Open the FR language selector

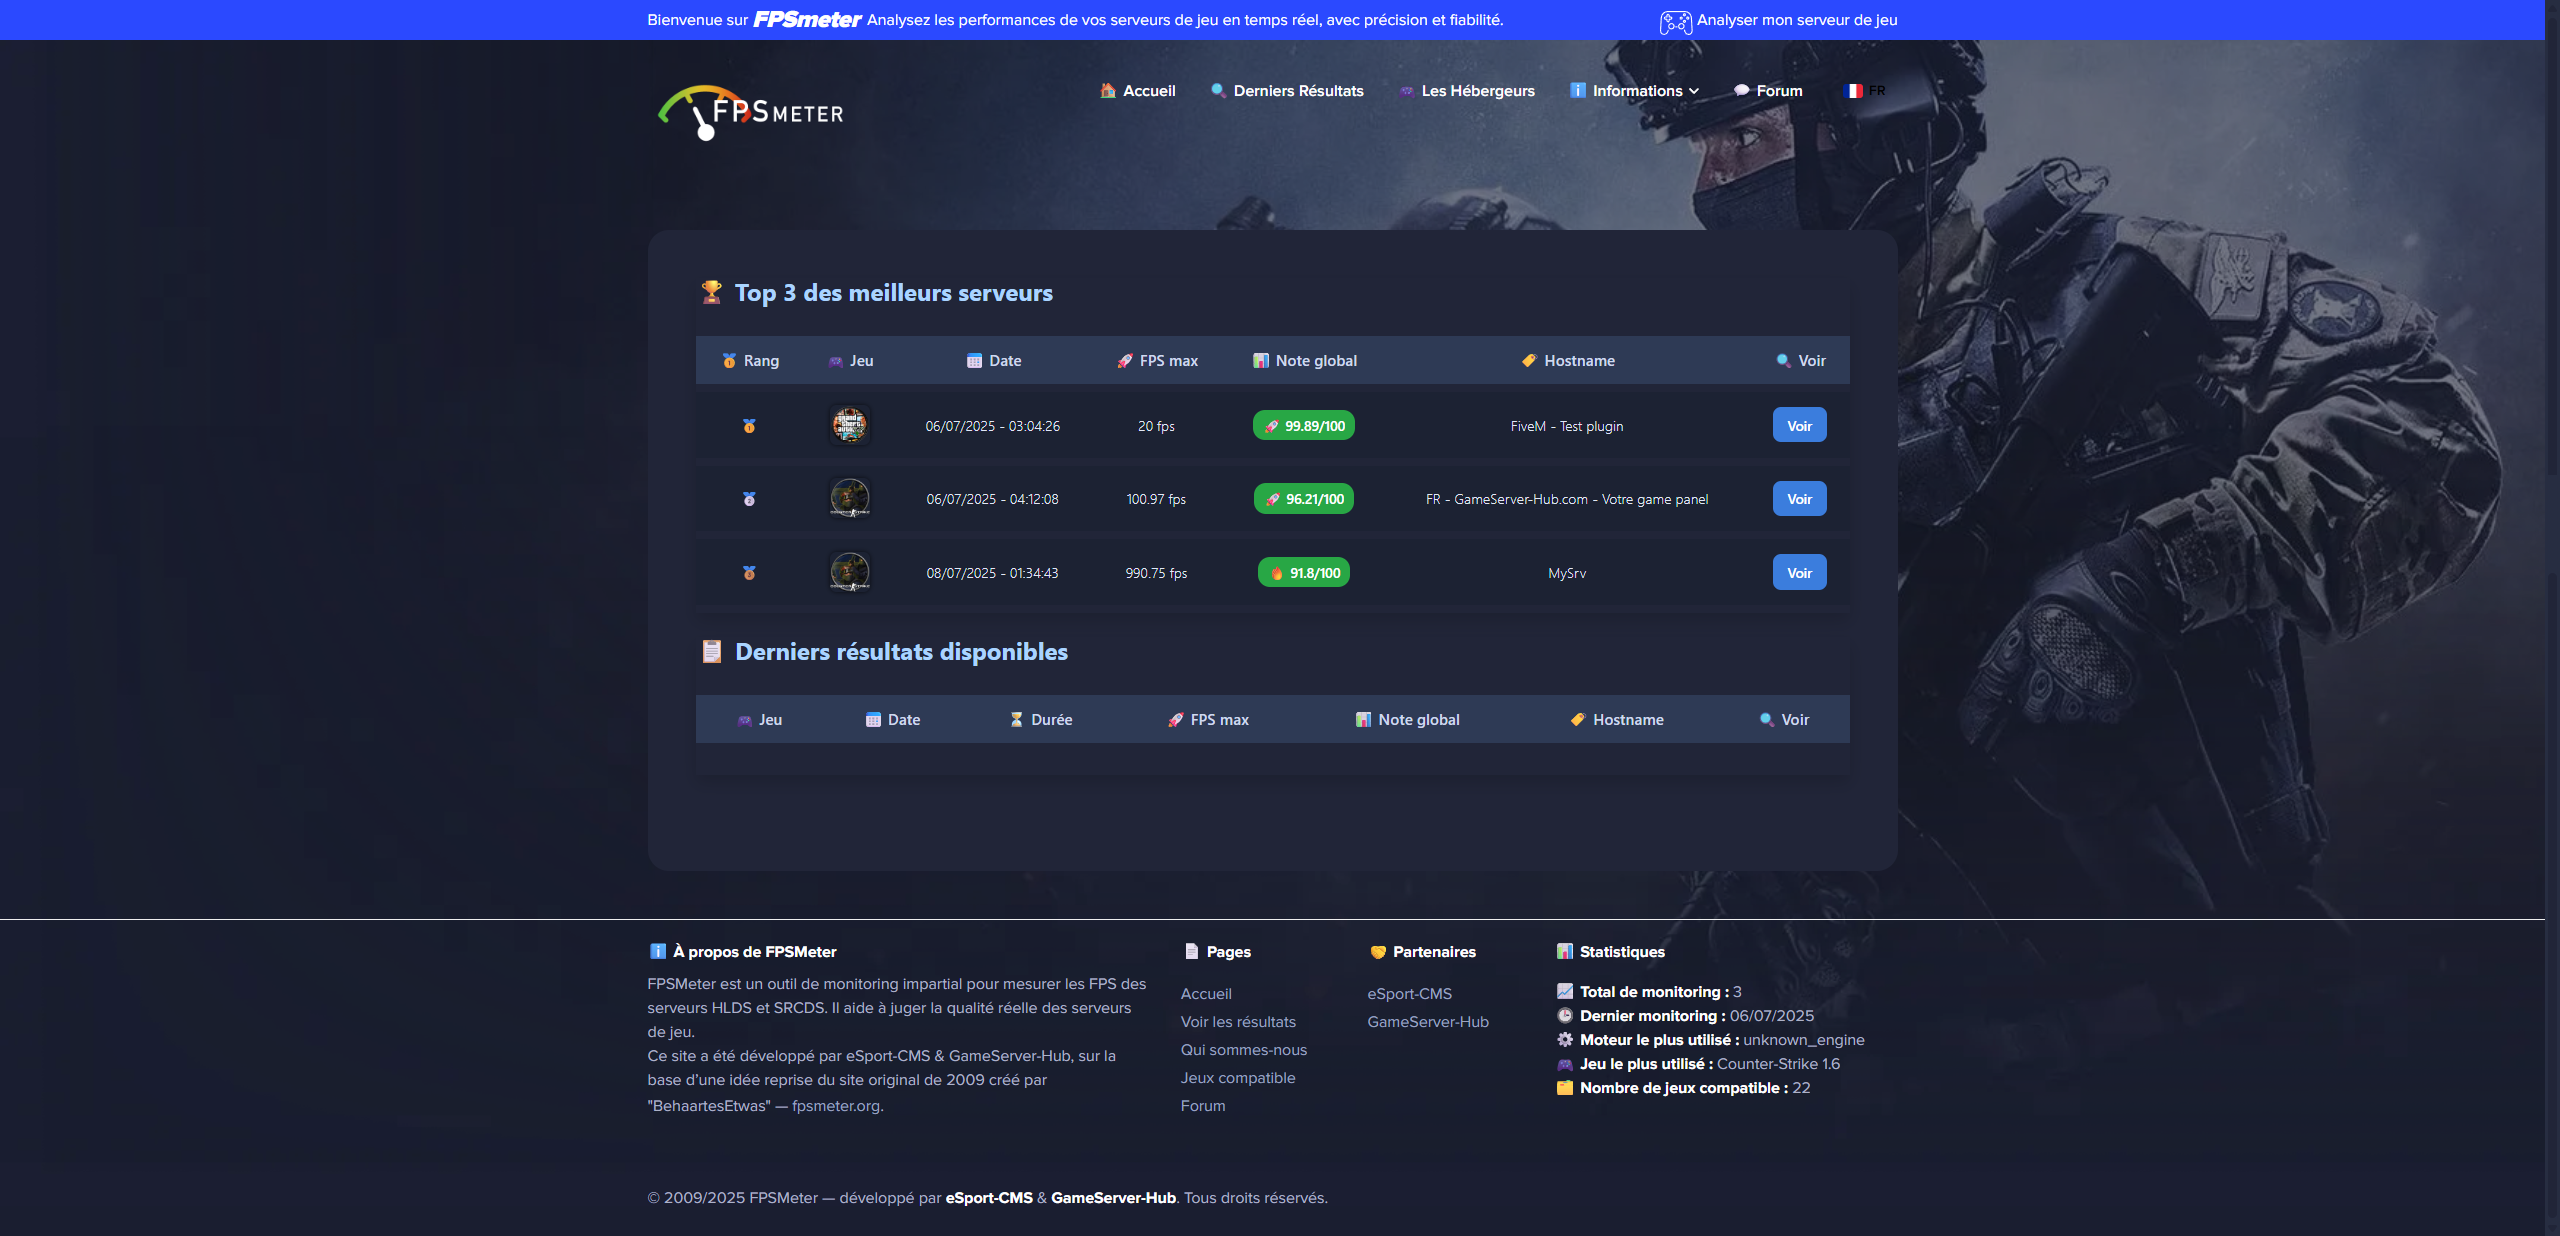[x=1876, y=91]
